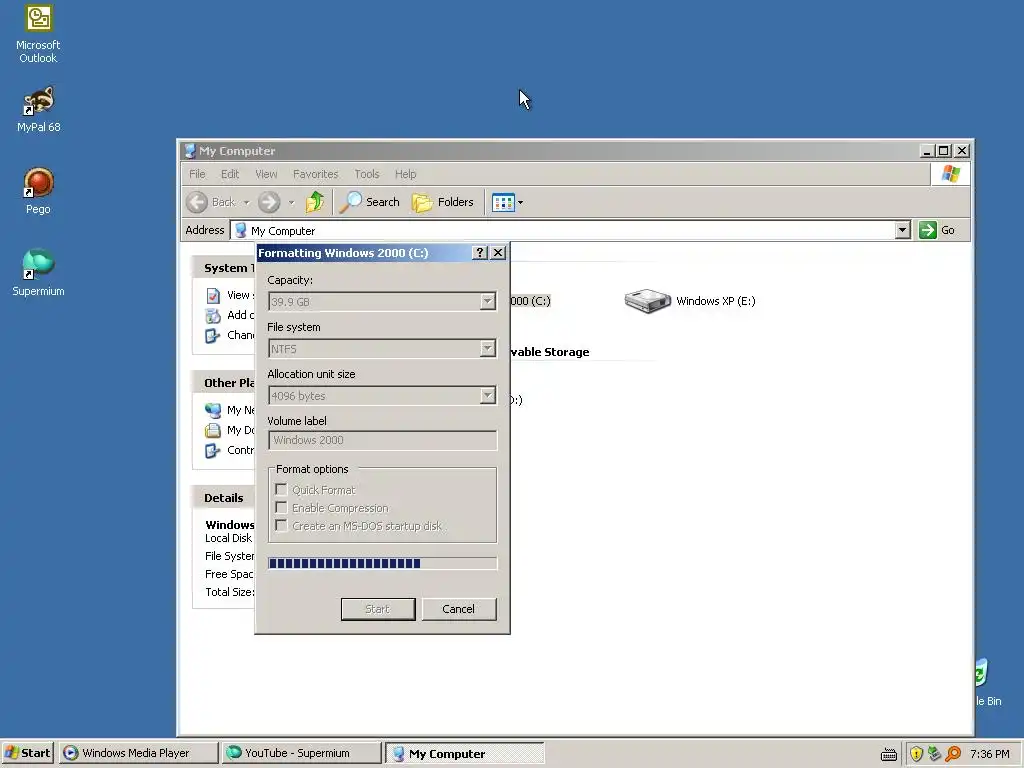Click the Details panel header
The height and width of the screenshot is (768, 1024).
(223, 498)
